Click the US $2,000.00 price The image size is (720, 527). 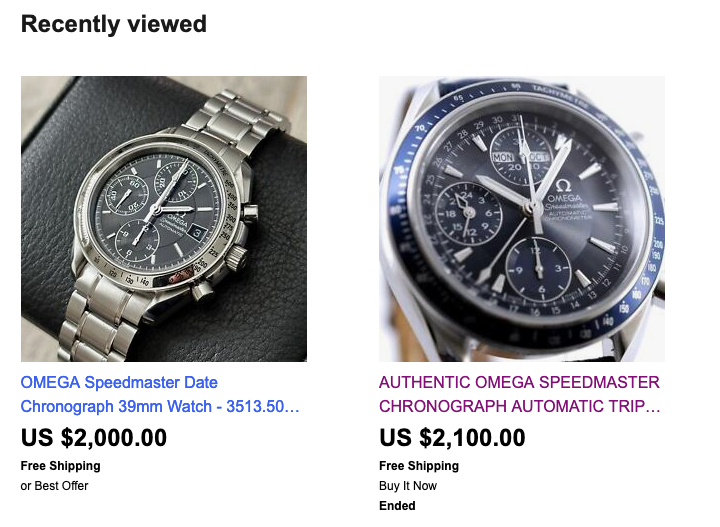pyautogui.click(x=94, y=438)
